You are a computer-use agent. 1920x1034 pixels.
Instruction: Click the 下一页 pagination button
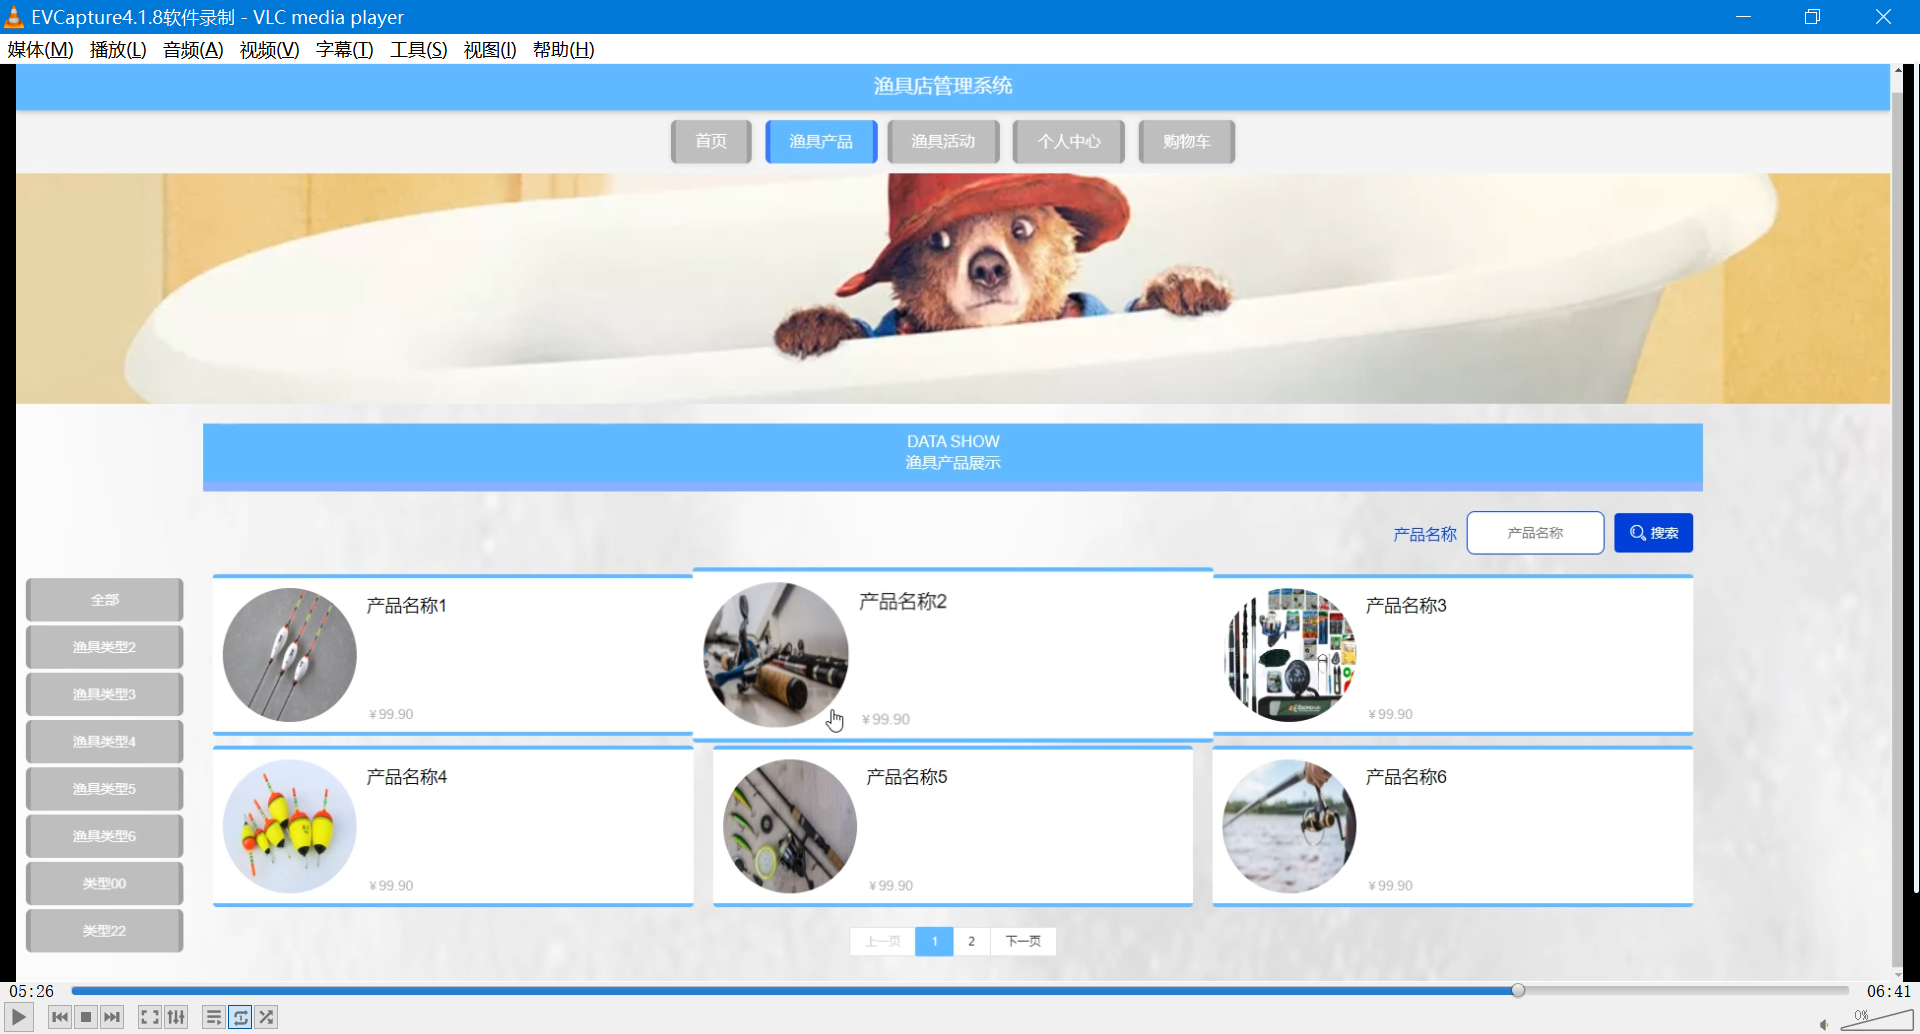[x=1023, y=941]
